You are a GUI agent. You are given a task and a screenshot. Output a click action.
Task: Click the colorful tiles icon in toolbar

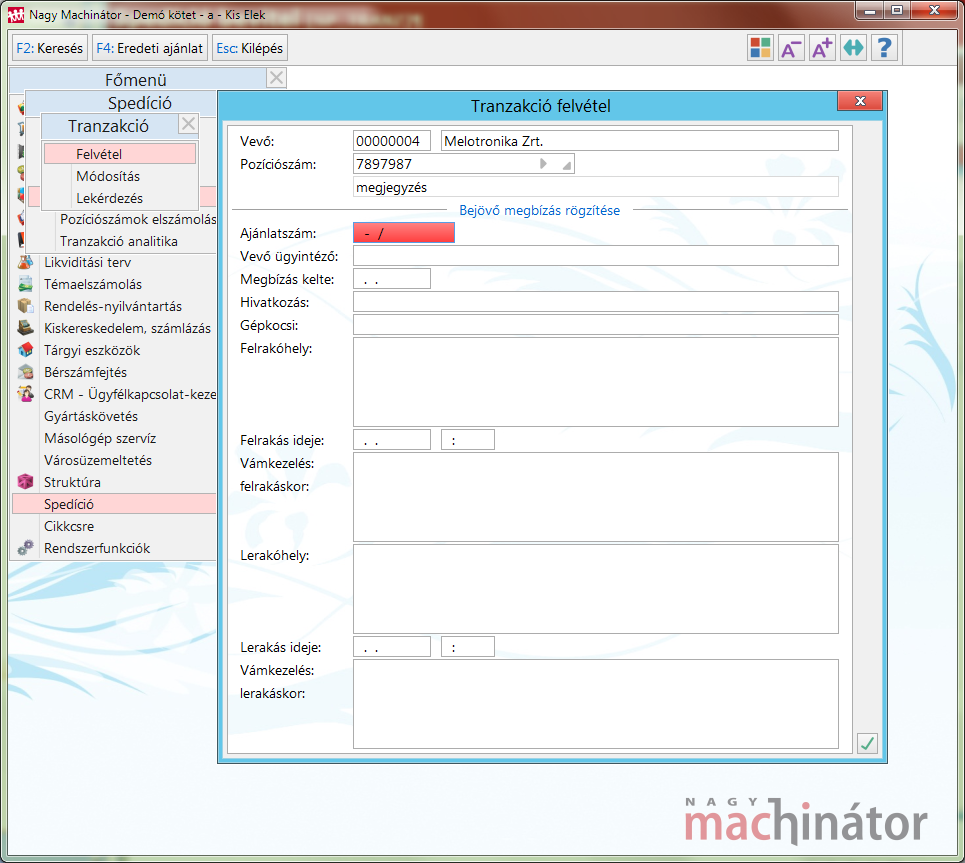pyautogui.click(x=760, y=47)
